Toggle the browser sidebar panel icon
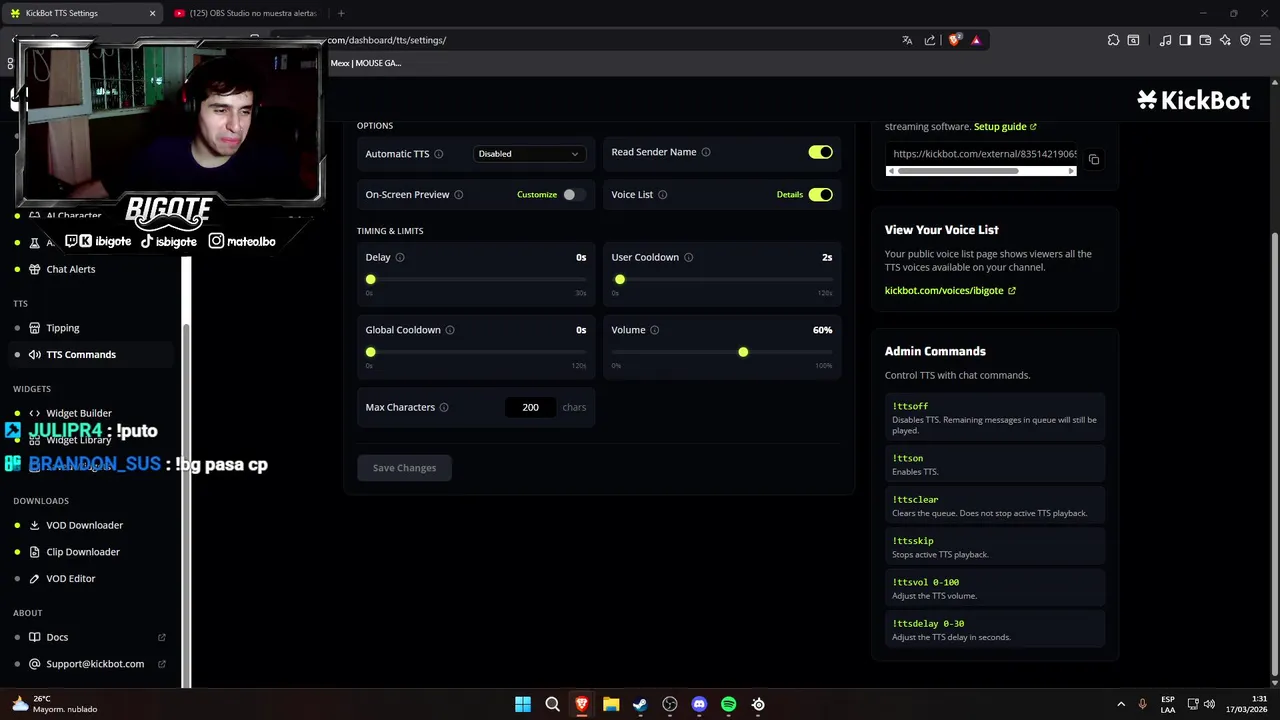1280x720 pixels. pos(1185,40)
